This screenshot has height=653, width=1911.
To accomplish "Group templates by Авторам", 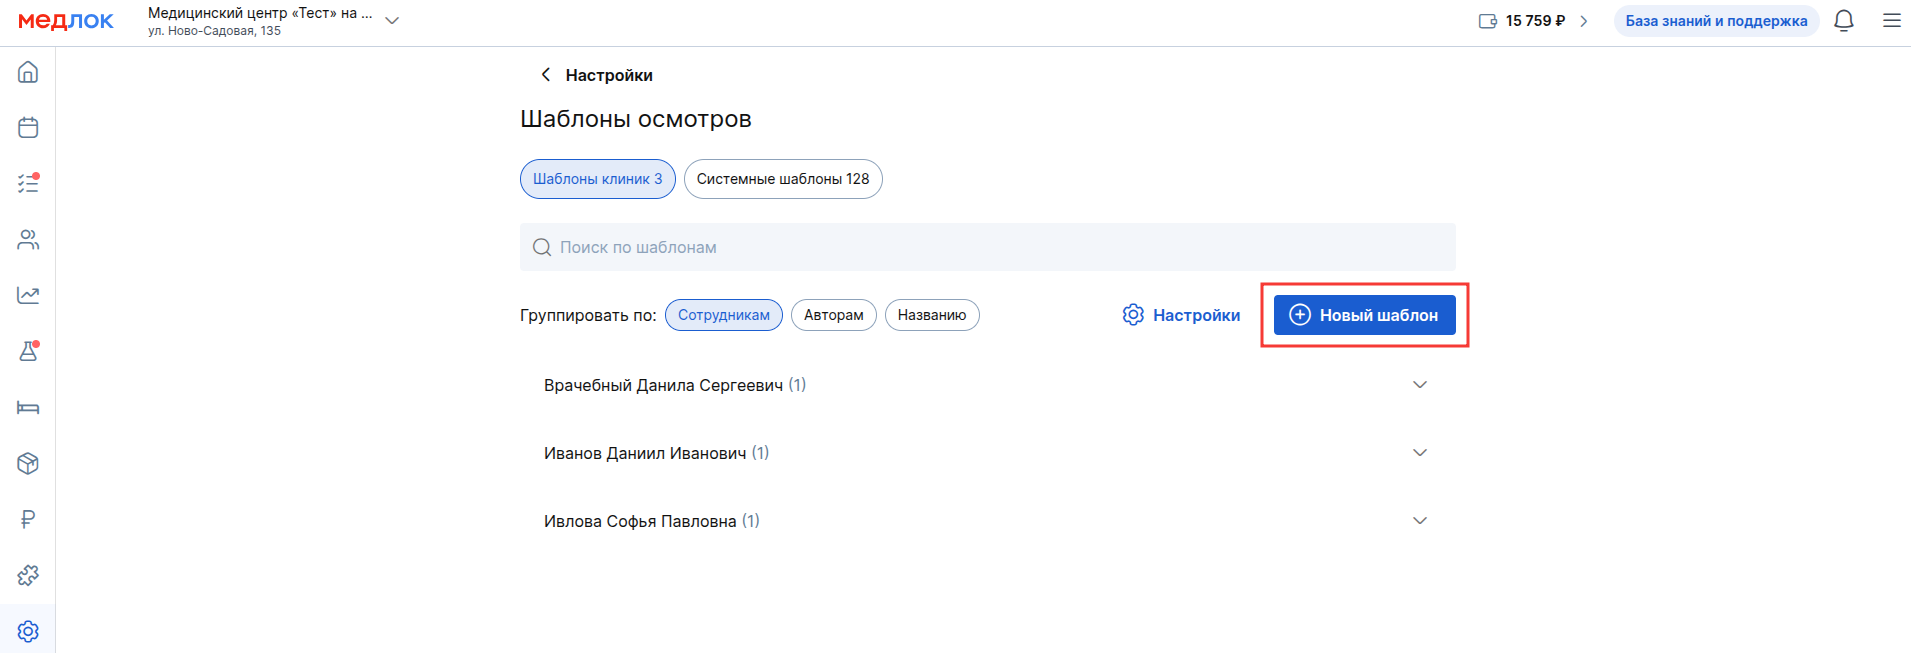I will [x=833, y=315].
